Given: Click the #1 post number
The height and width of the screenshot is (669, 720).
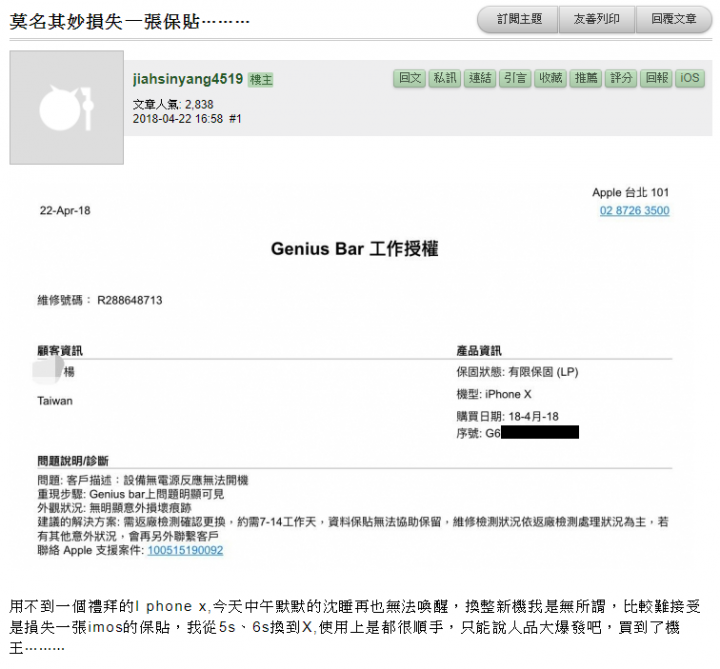Looking at the screenshot, I should pos(235,119).
